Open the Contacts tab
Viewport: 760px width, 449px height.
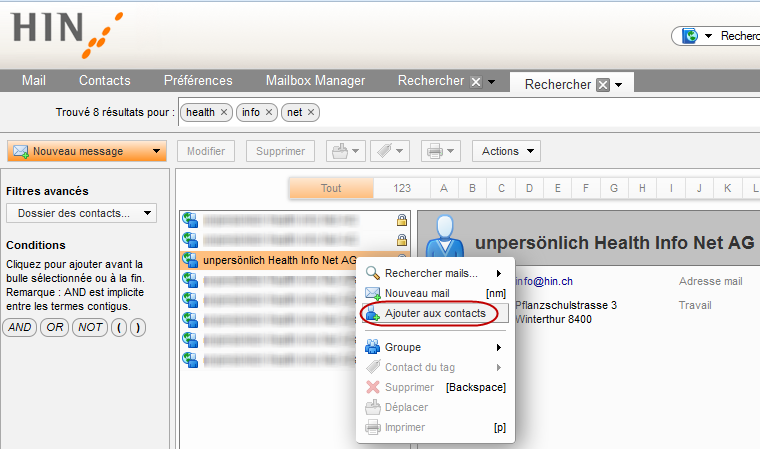coord(105,80)
